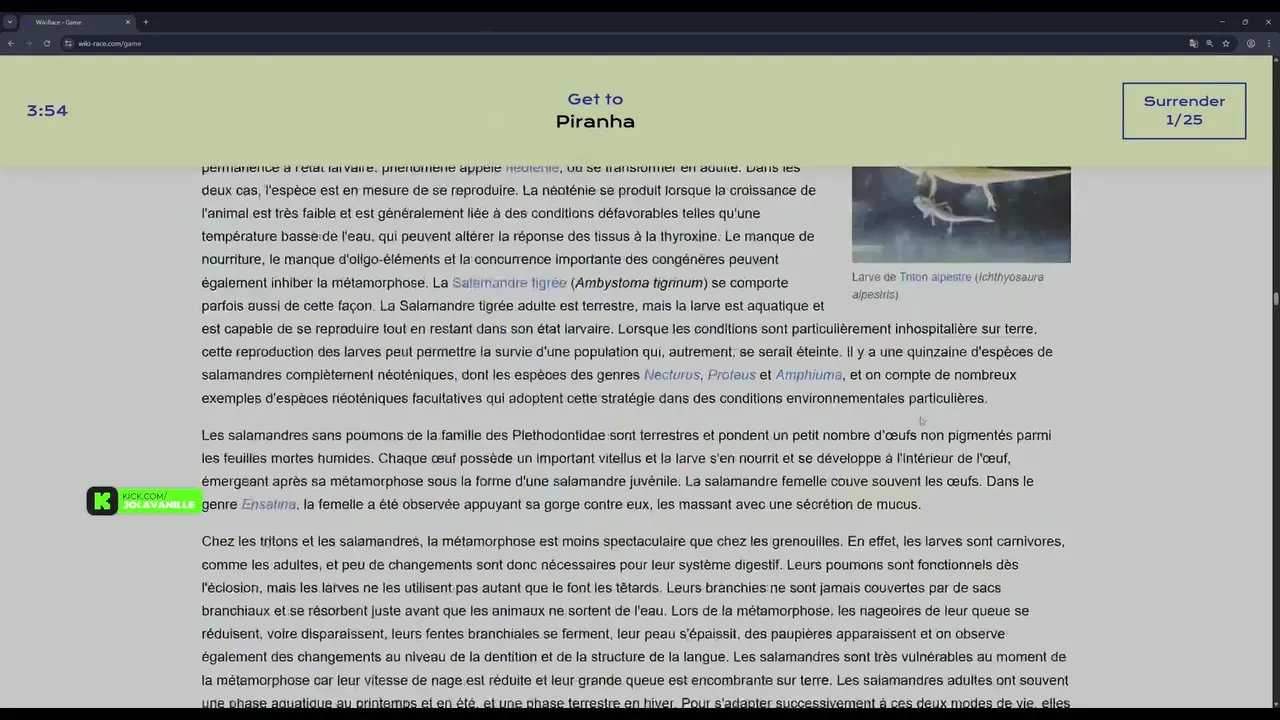Close the WikiRace - Game tab
Screen dimensions: 1280x720
click(127, 22)
